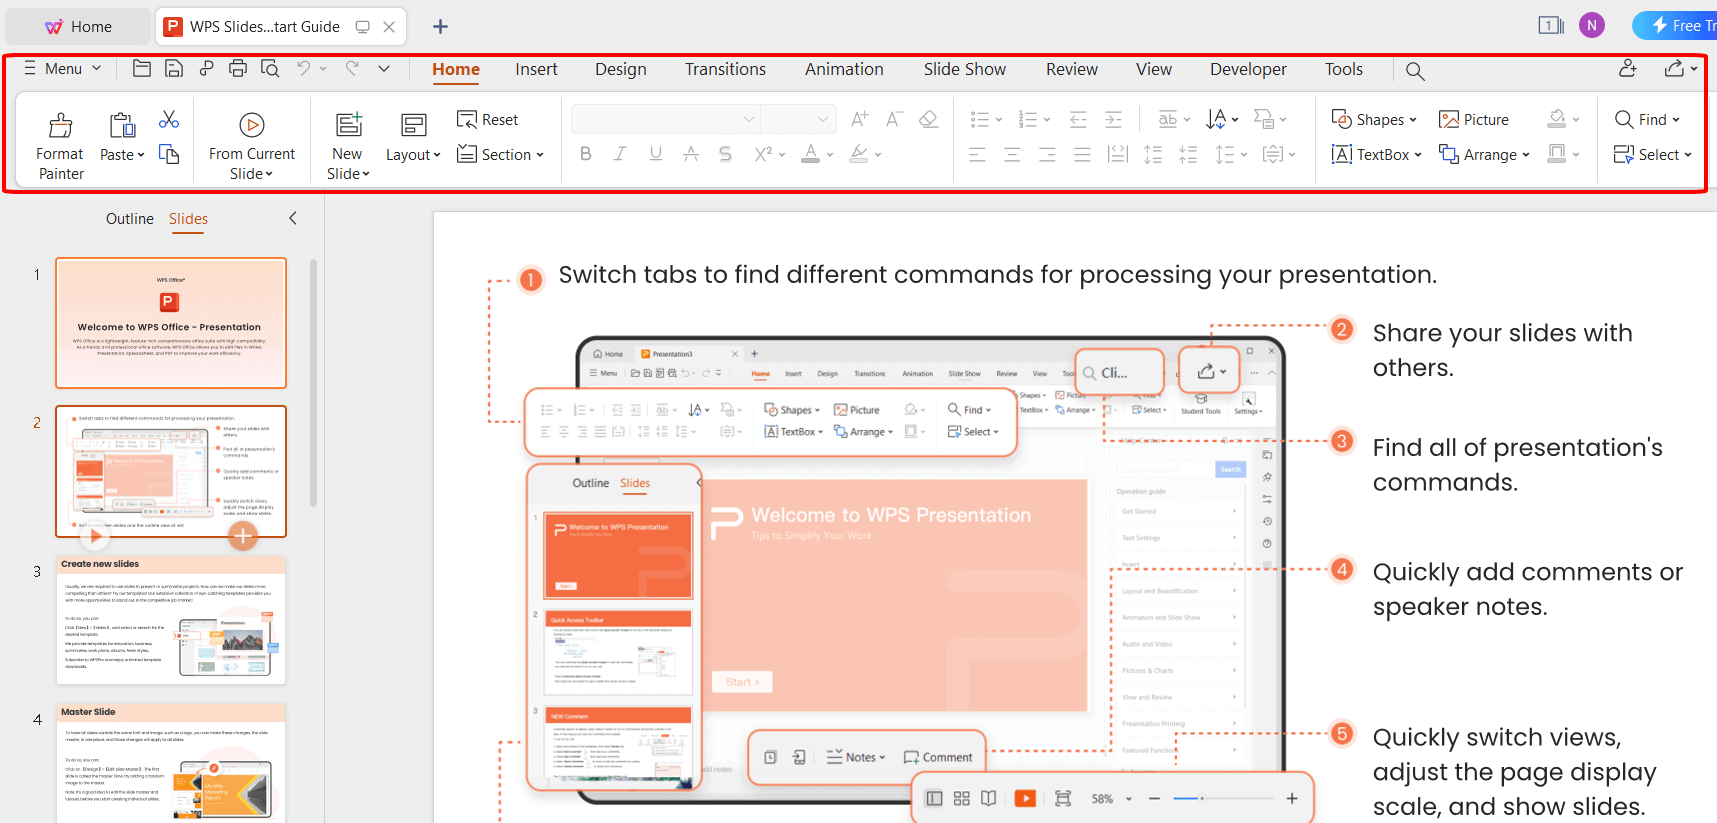Click the Share export icon

click(1674, 68)
